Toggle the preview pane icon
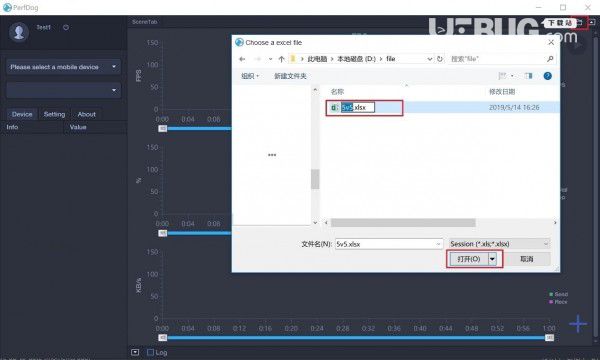This screenshot has height=360, width=600. coord(529,76)
